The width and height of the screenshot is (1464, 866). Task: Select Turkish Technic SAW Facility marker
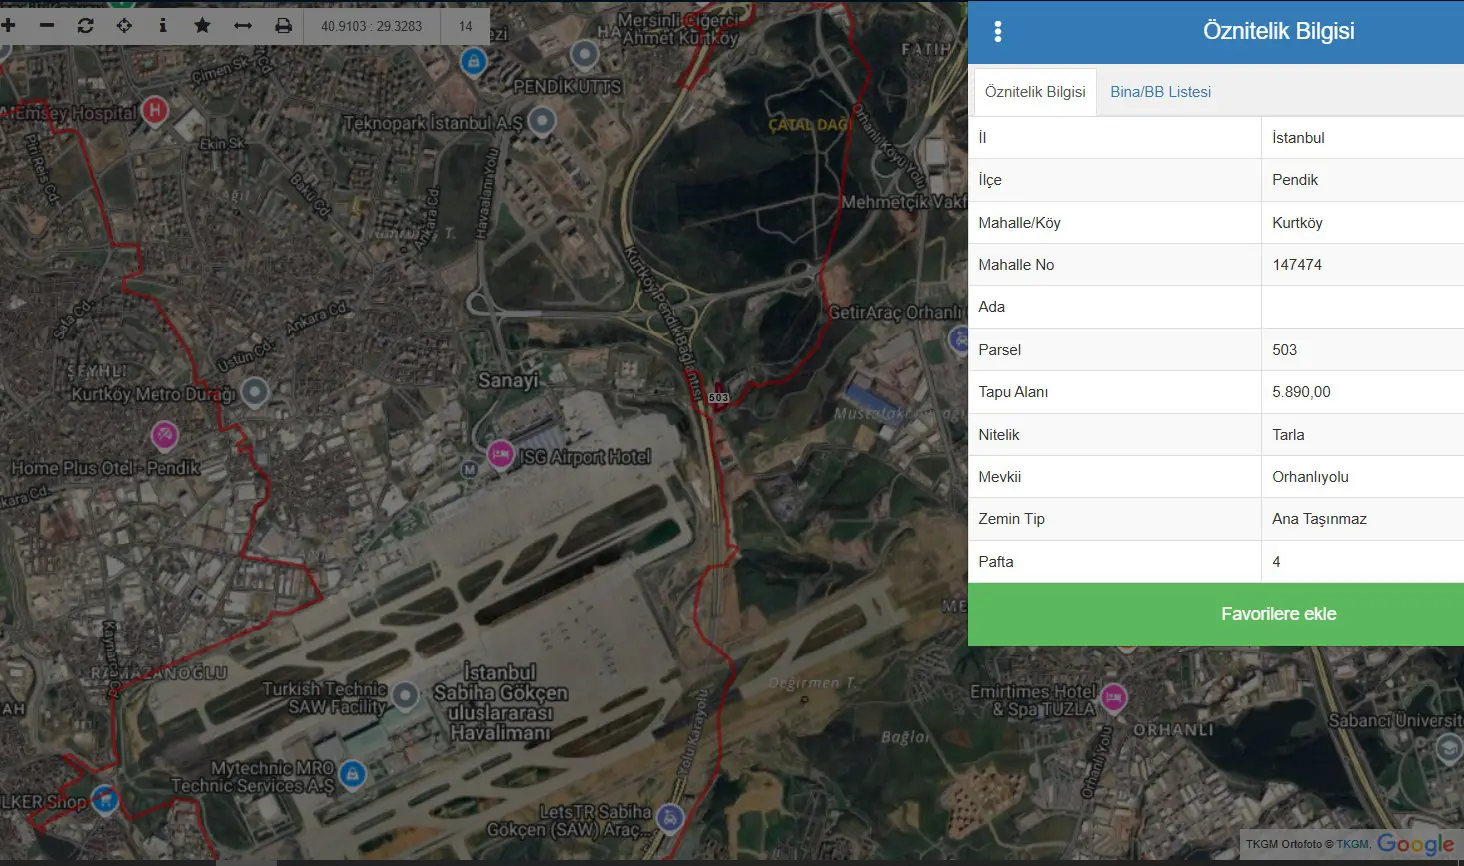coord(405,694)
